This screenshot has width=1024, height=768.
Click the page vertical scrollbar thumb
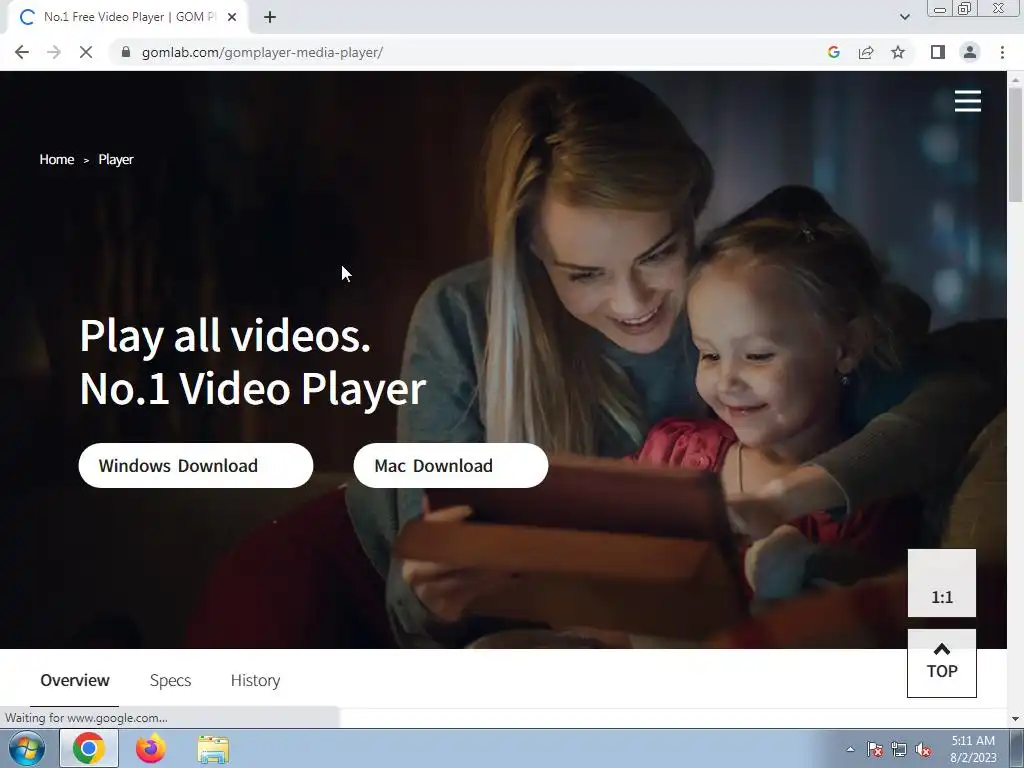click(1015, 144)
